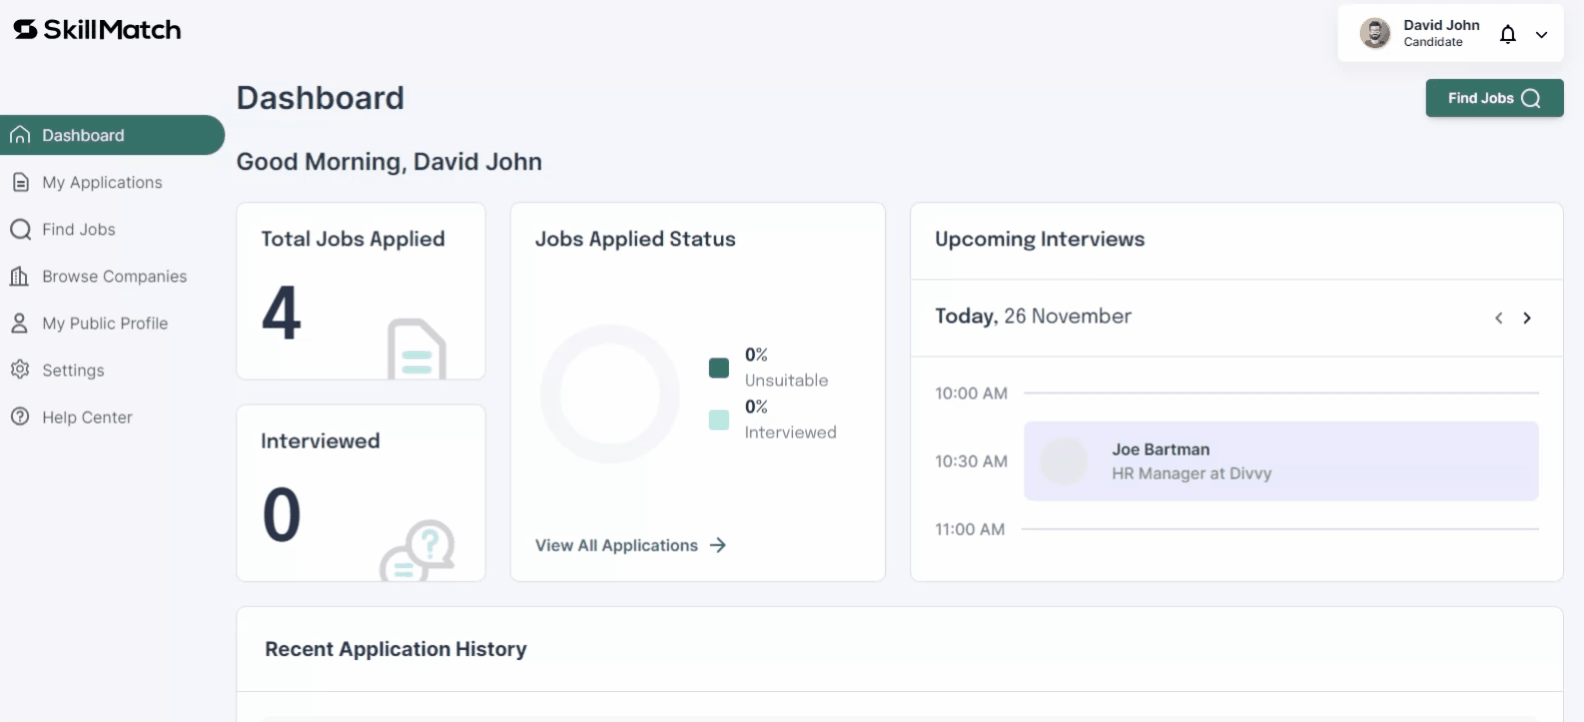Viewport: 1584px width, 722px height.
Task: Go to the previous interview day arrow
Action: [1498, 318]
